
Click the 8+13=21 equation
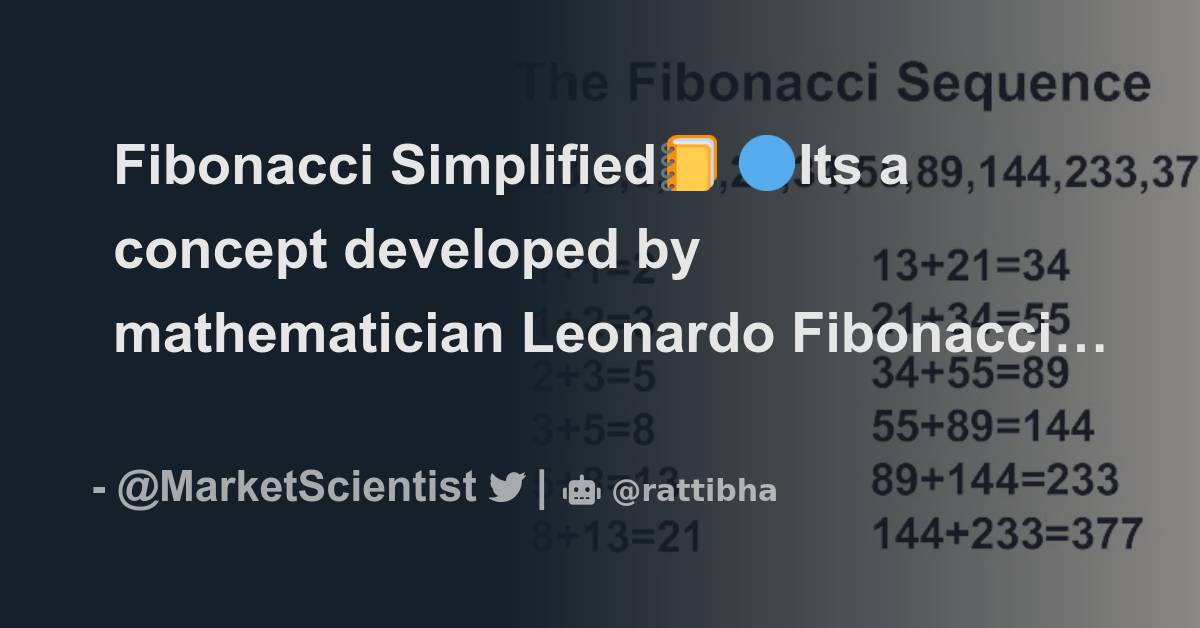pos(616,537)
